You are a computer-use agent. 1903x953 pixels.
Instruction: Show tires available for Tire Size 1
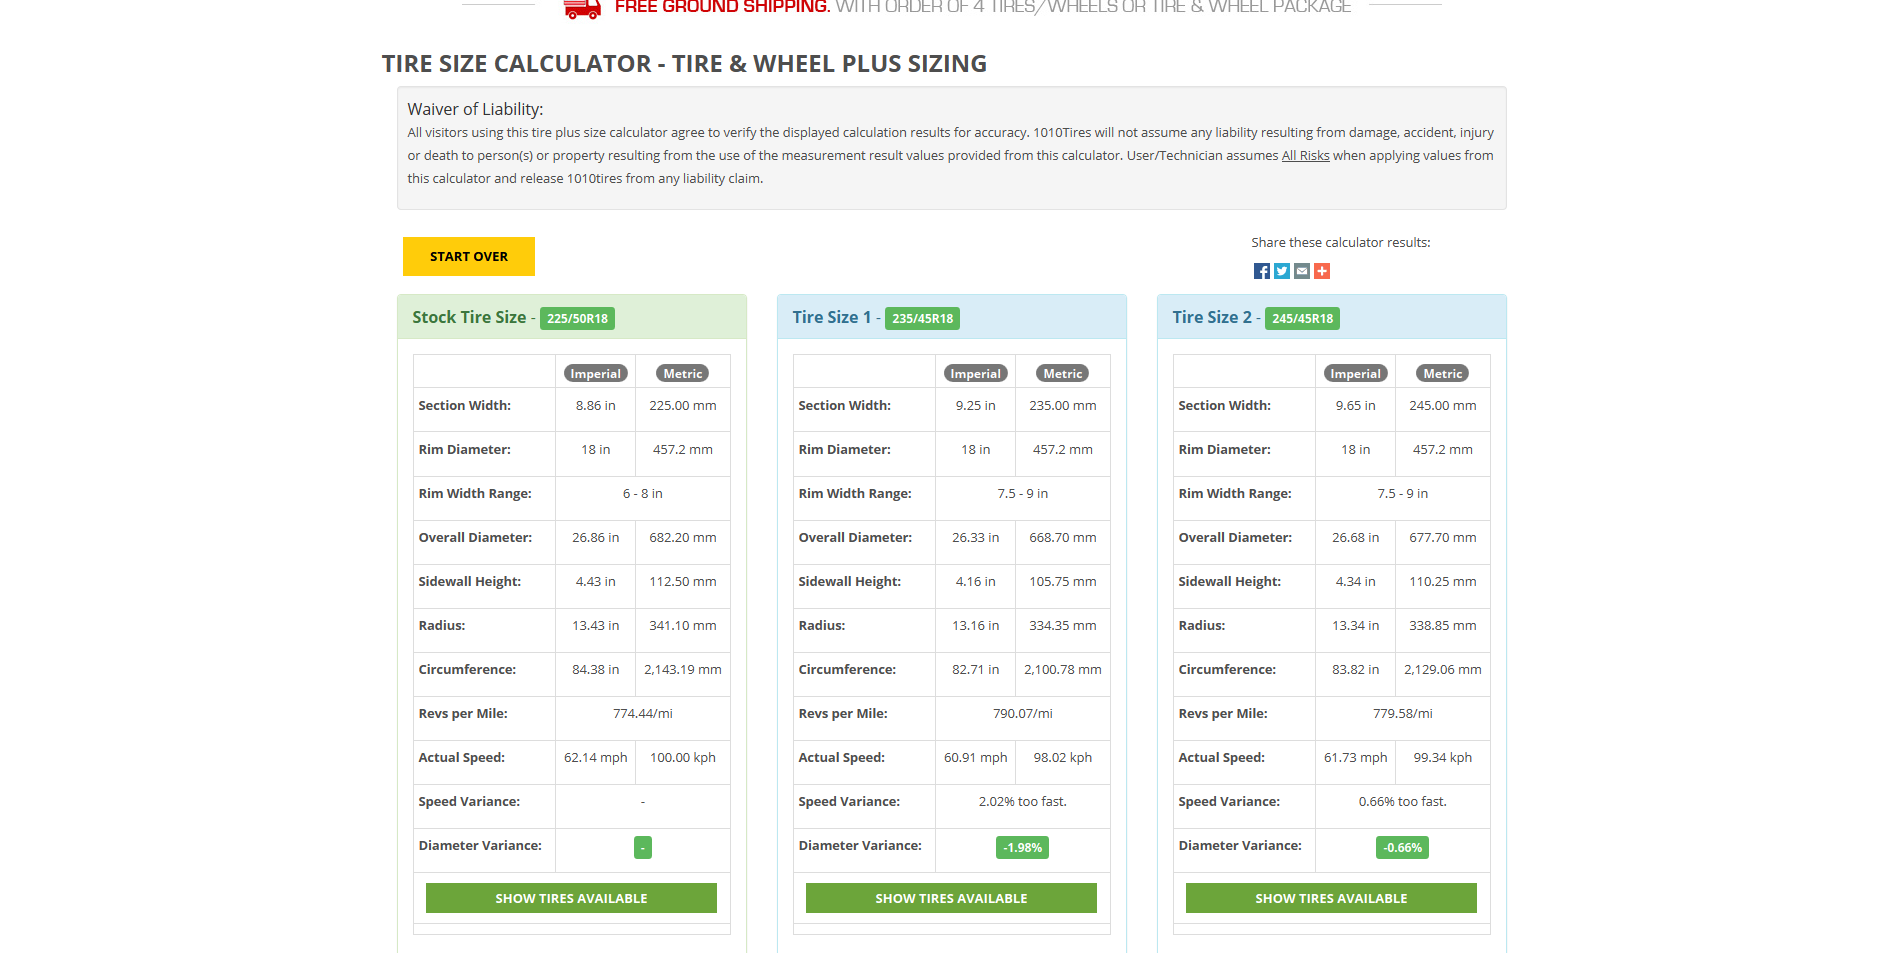pos(951,898)
